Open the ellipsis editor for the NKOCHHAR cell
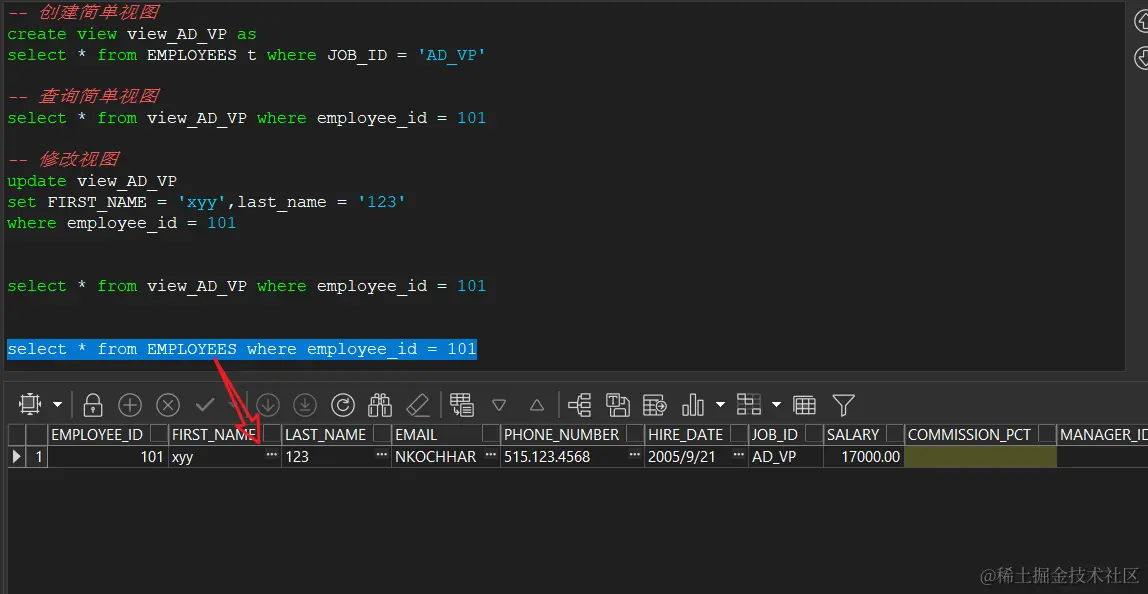 click(491, 456)
